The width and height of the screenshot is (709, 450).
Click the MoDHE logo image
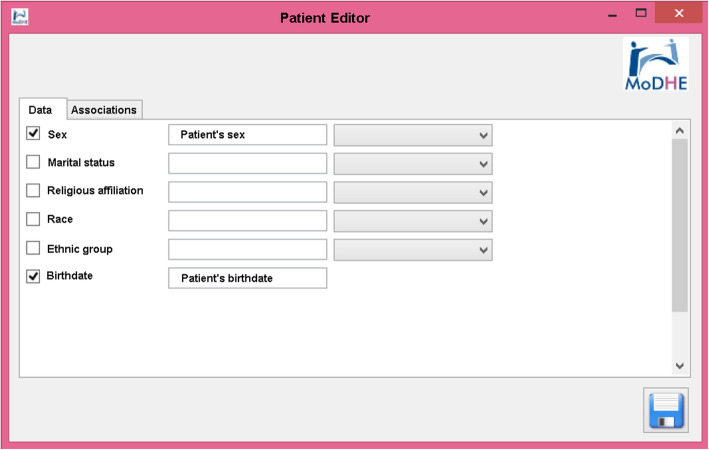coord(655,65)
